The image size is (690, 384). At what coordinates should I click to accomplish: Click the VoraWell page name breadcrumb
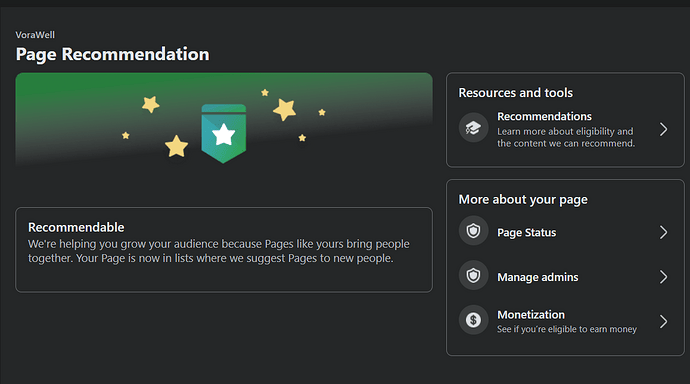[x=35, y=35]
